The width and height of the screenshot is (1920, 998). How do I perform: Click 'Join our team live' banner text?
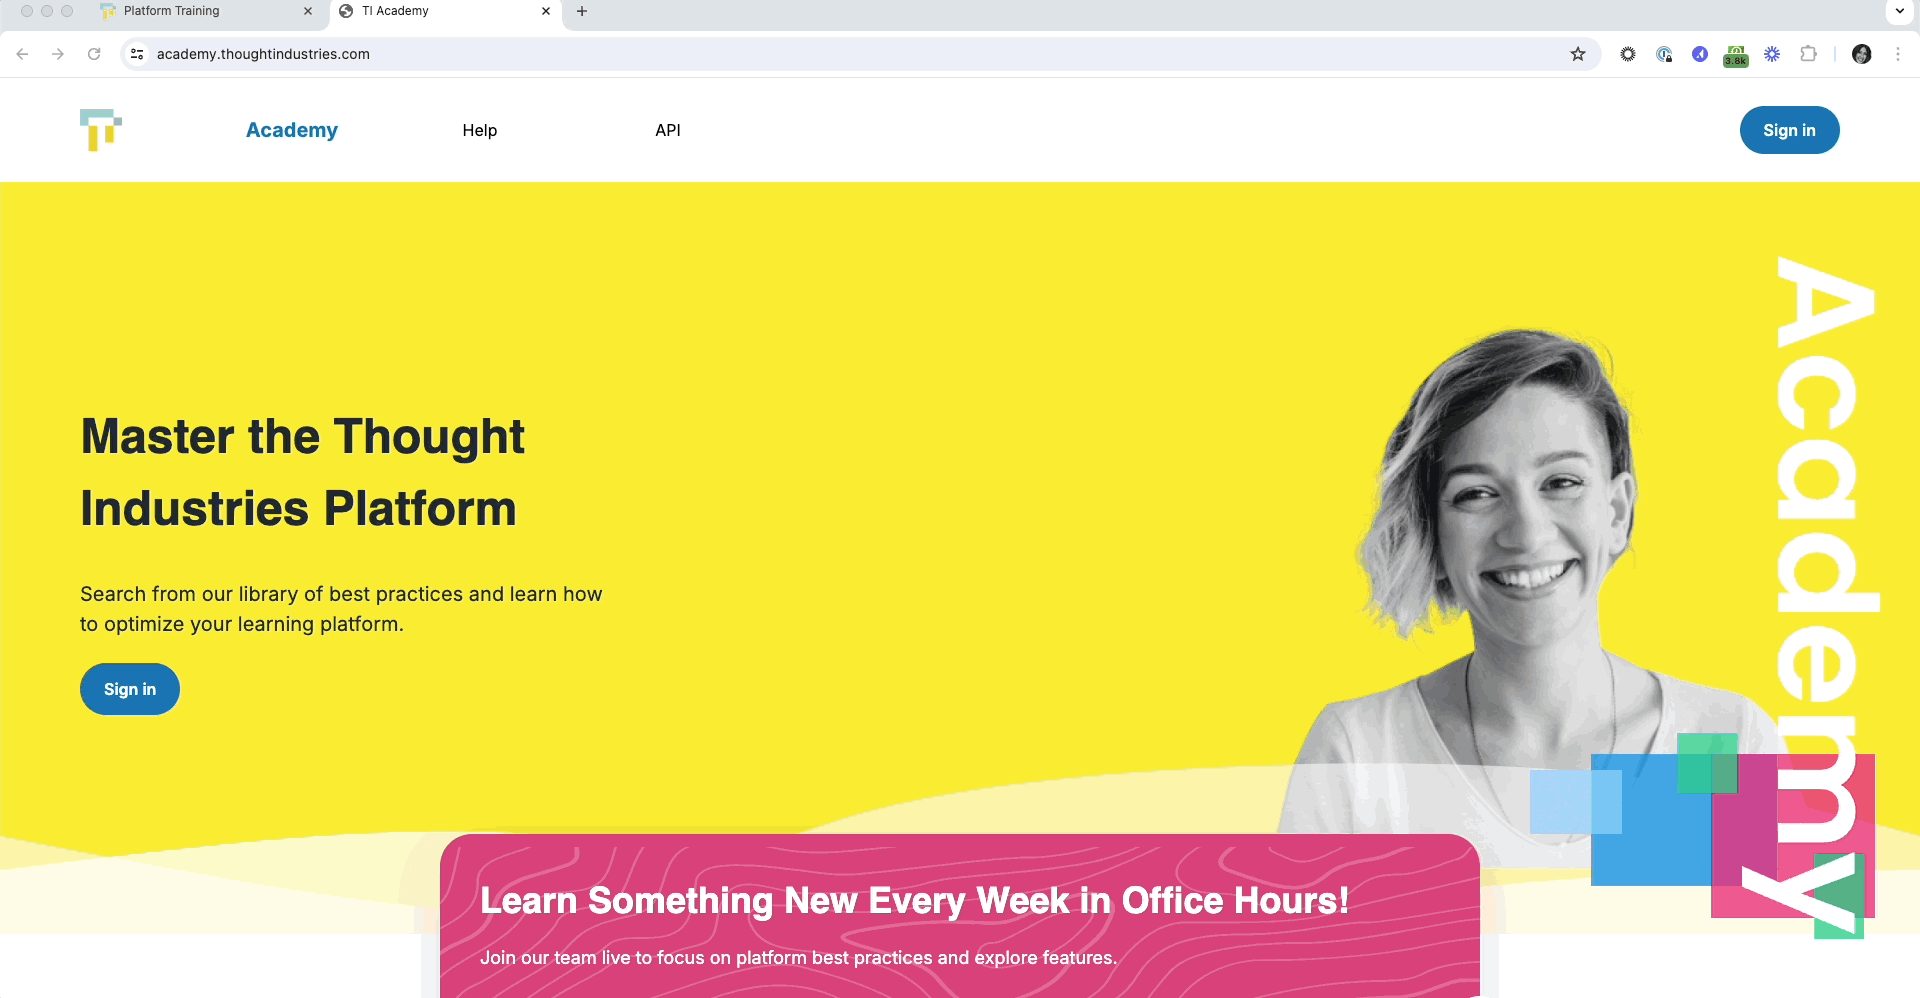tap(798, 958)
